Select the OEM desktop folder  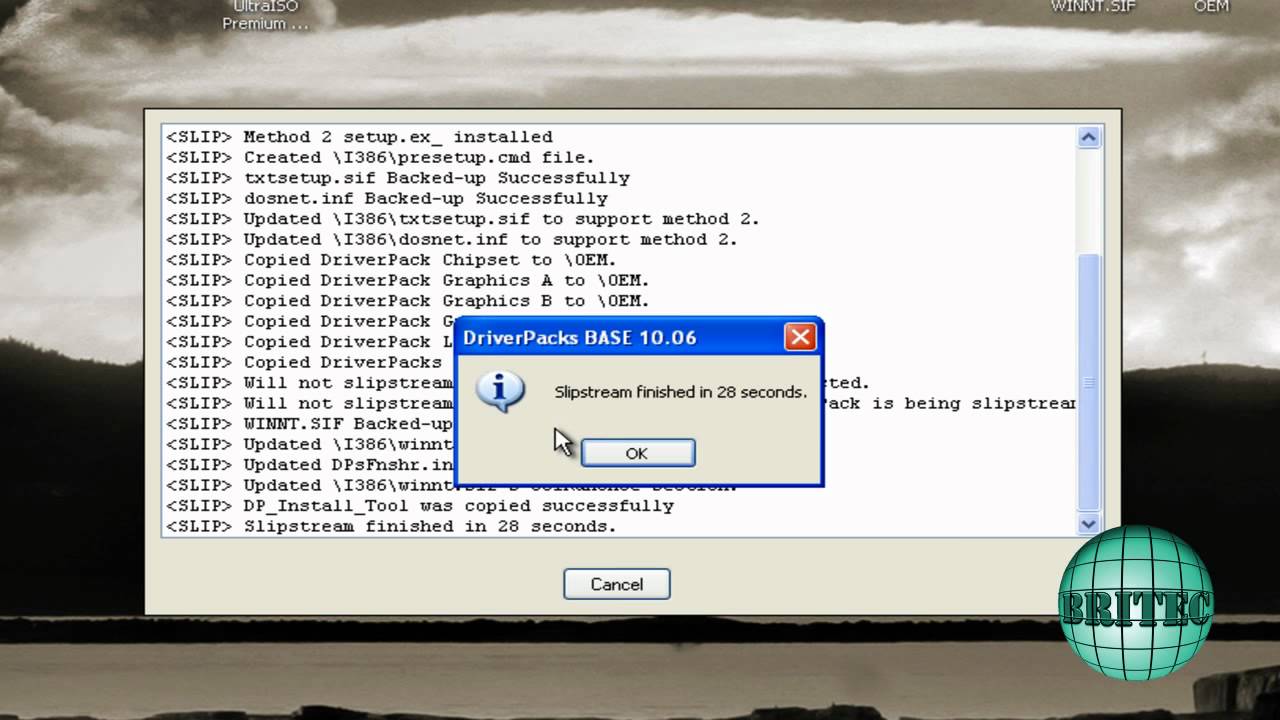1211,6
